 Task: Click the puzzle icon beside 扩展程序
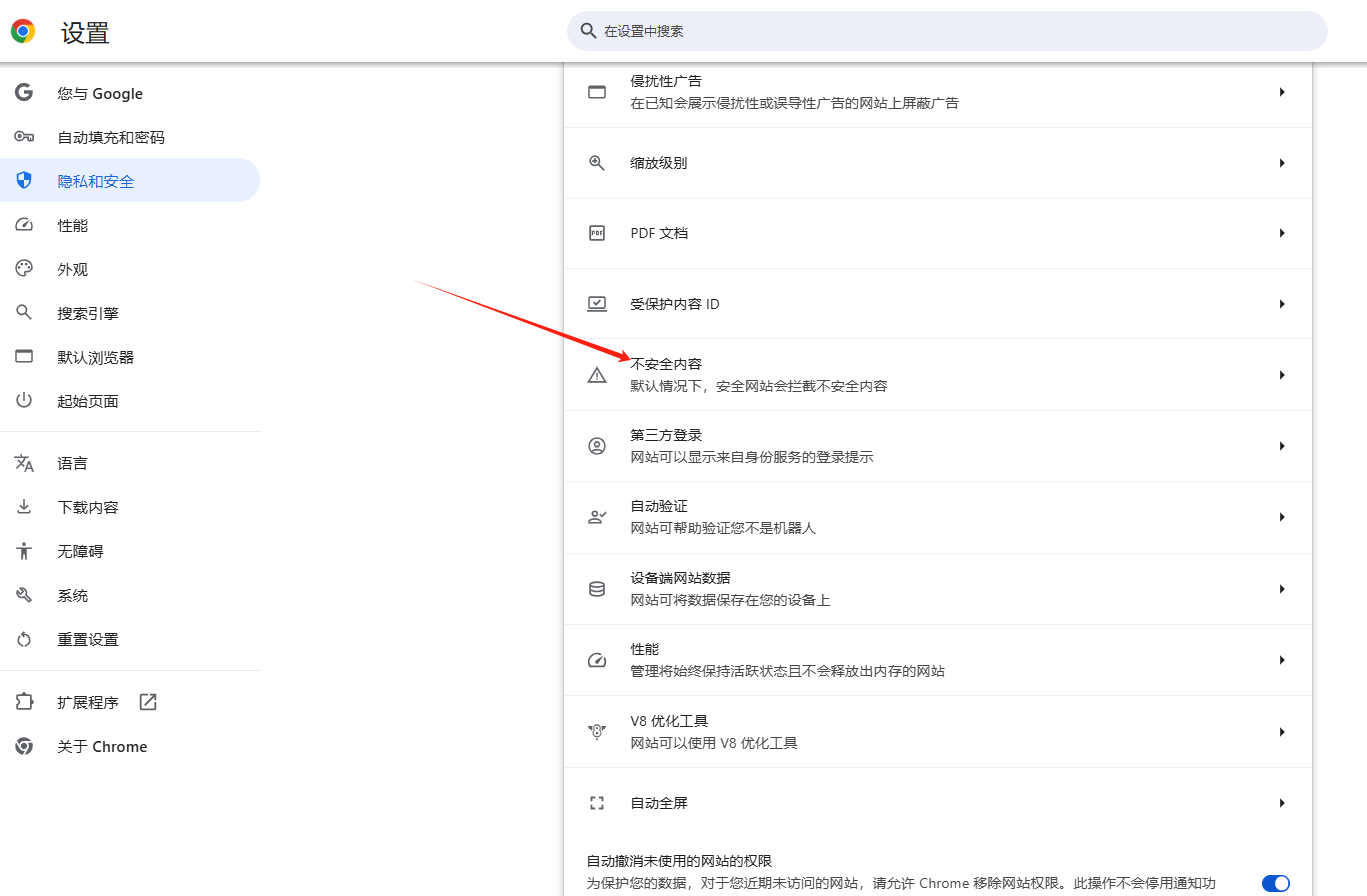[x=24, y=702]
